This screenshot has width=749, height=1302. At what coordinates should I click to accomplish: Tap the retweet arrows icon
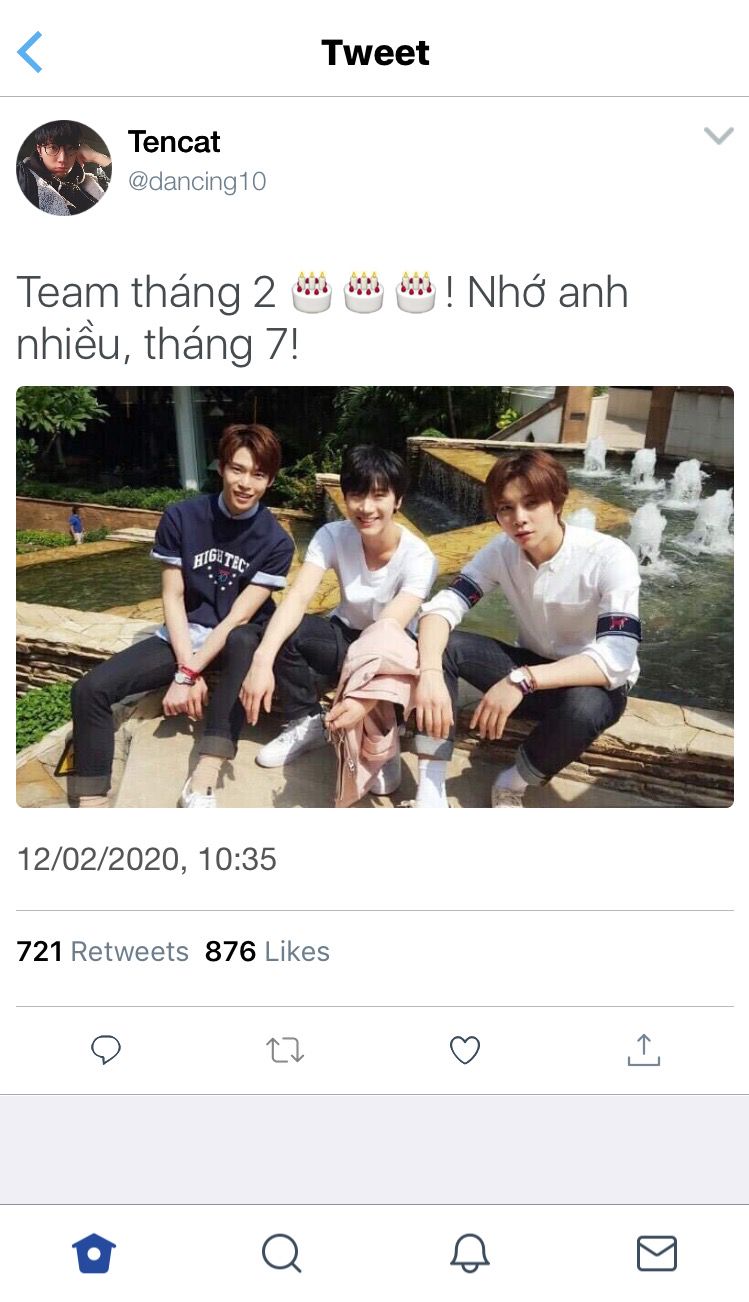point(285,1050)
